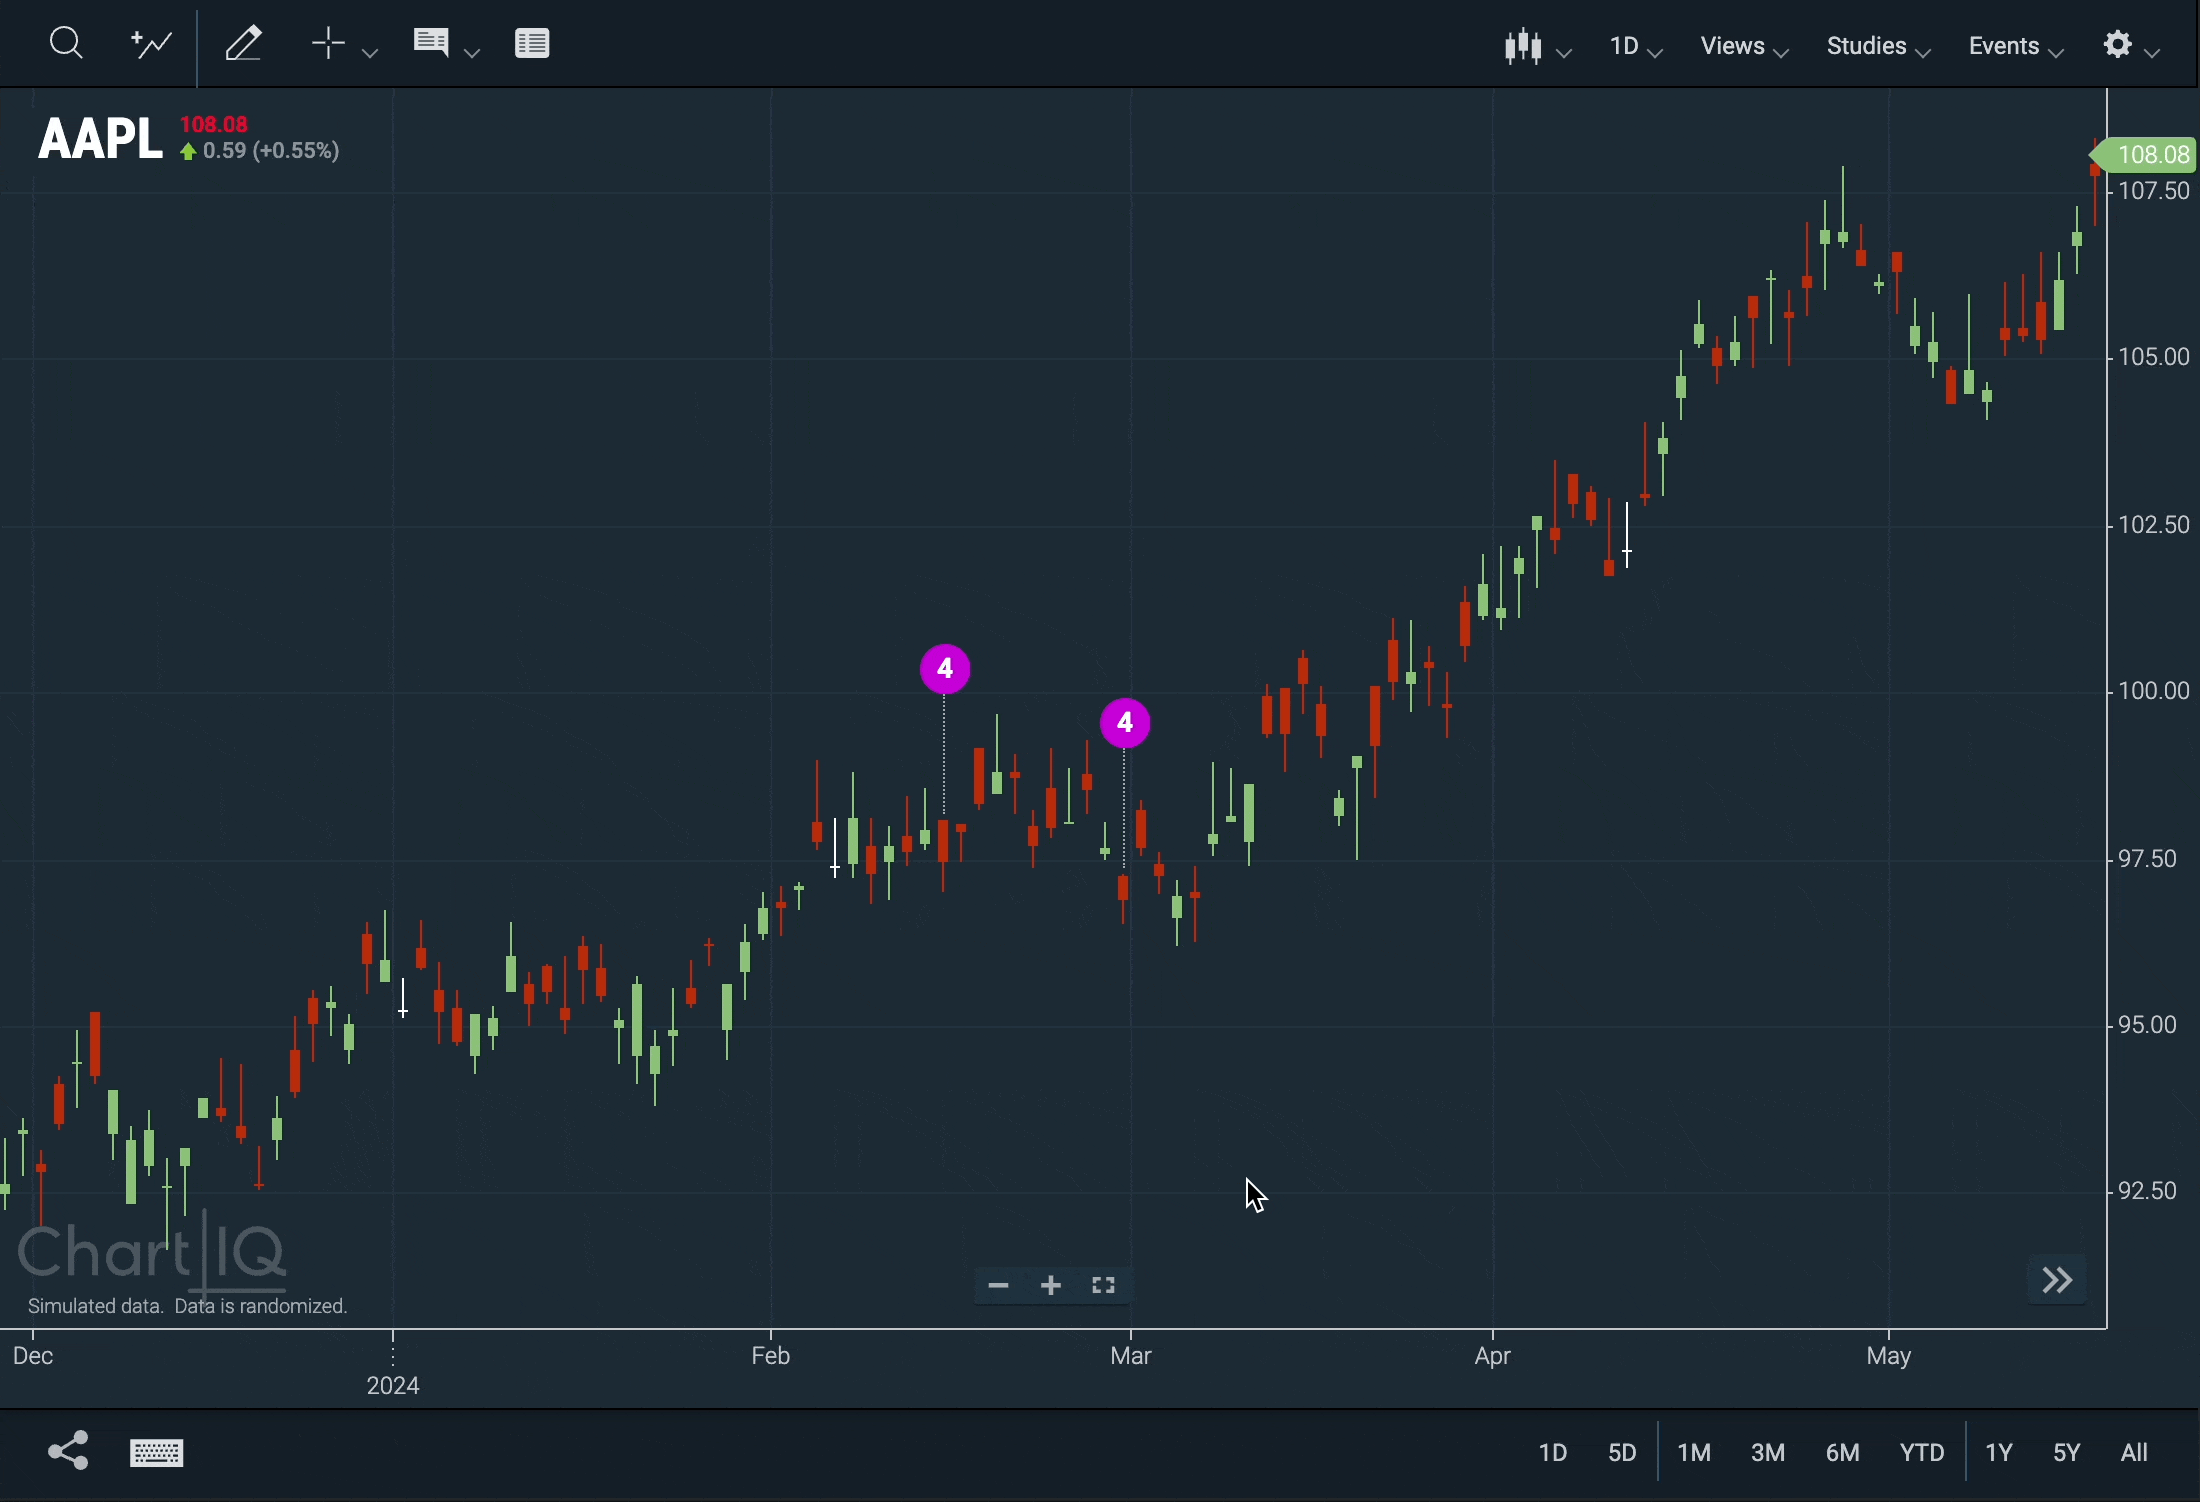Select the 5D range button
The width and height of the screenshot is (2200, 1502).
pyautogui.click(x=1622, y=1452)
